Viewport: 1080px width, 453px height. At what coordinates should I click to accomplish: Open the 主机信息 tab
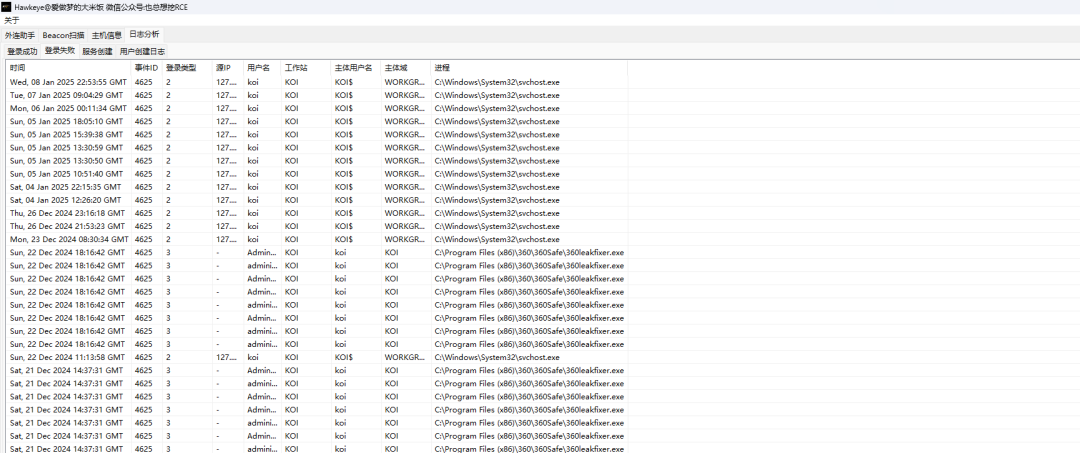(x=107, y=34)
